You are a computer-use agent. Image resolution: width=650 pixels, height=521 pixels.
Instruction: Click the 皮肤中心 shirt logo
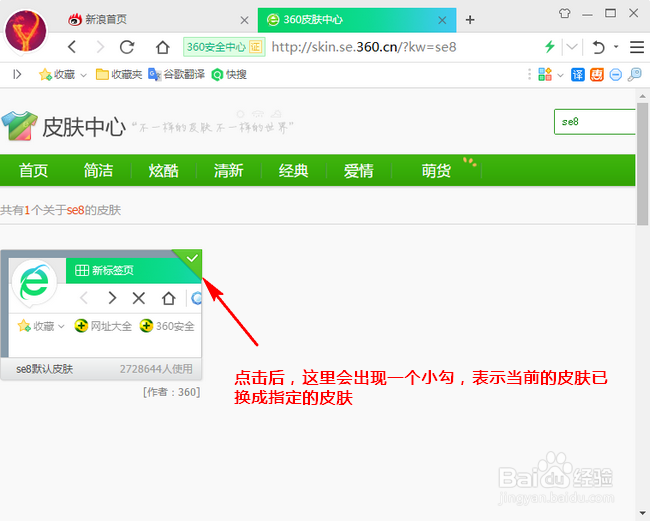click(19, 126)
